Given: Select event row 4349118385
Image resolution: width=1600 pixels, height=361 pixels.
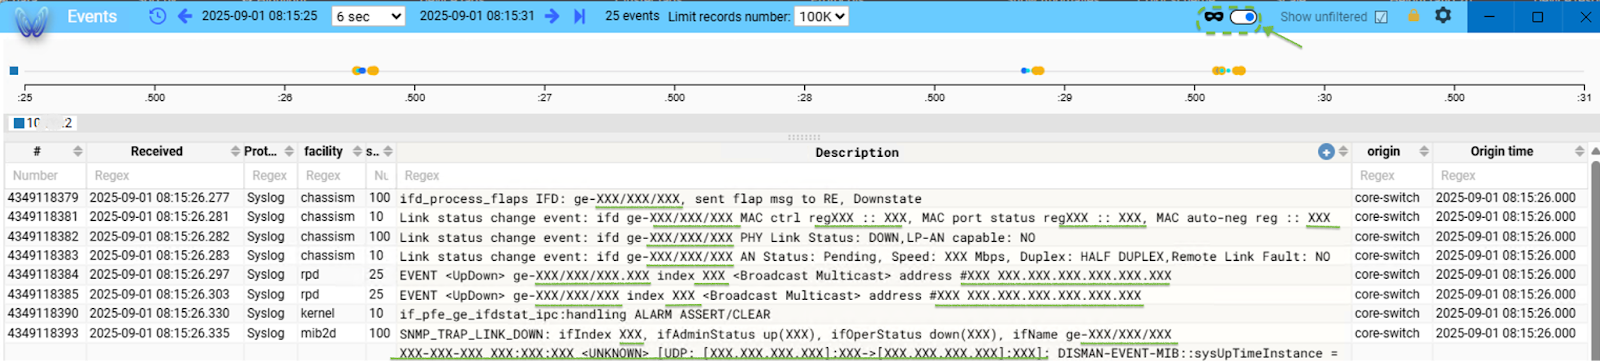Looking at the screenshot, I should [796, 295].
